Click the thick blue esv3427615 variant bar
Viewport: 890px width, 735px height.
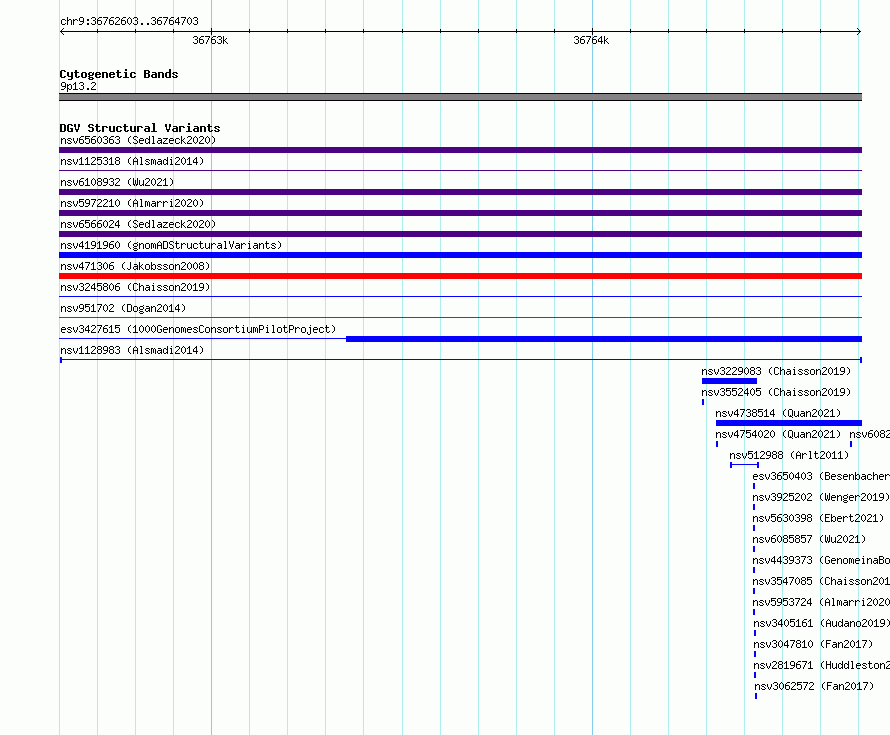(604, 339)
